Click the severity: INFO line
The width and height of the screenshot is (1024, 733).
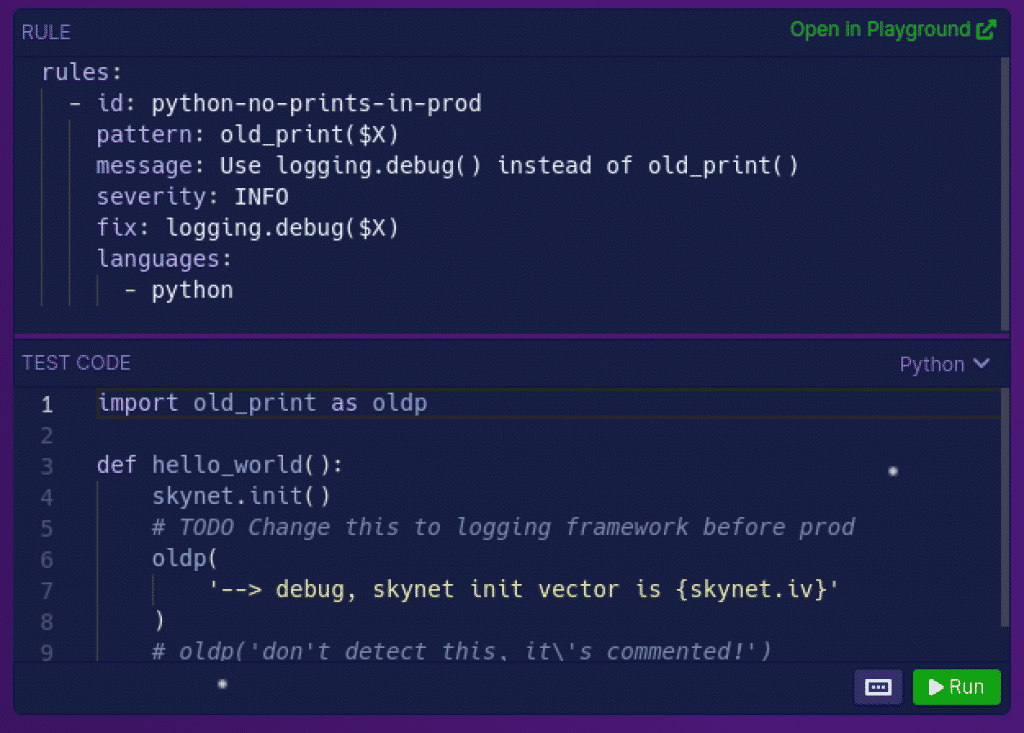point(193,197)
